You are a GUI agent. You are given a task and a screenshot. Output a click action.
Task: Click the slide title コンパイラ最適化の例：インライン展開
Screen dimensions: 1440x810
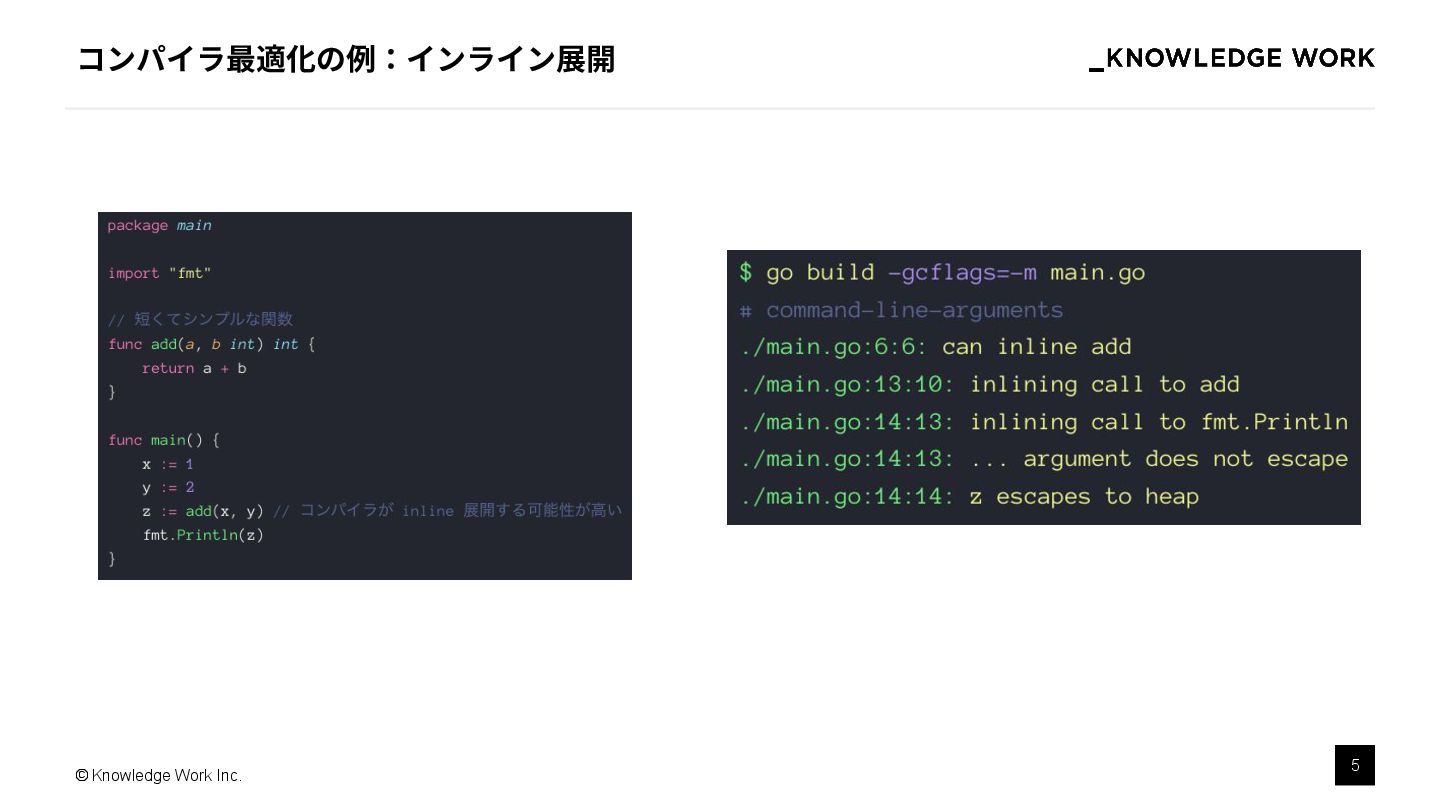point(345,59)
